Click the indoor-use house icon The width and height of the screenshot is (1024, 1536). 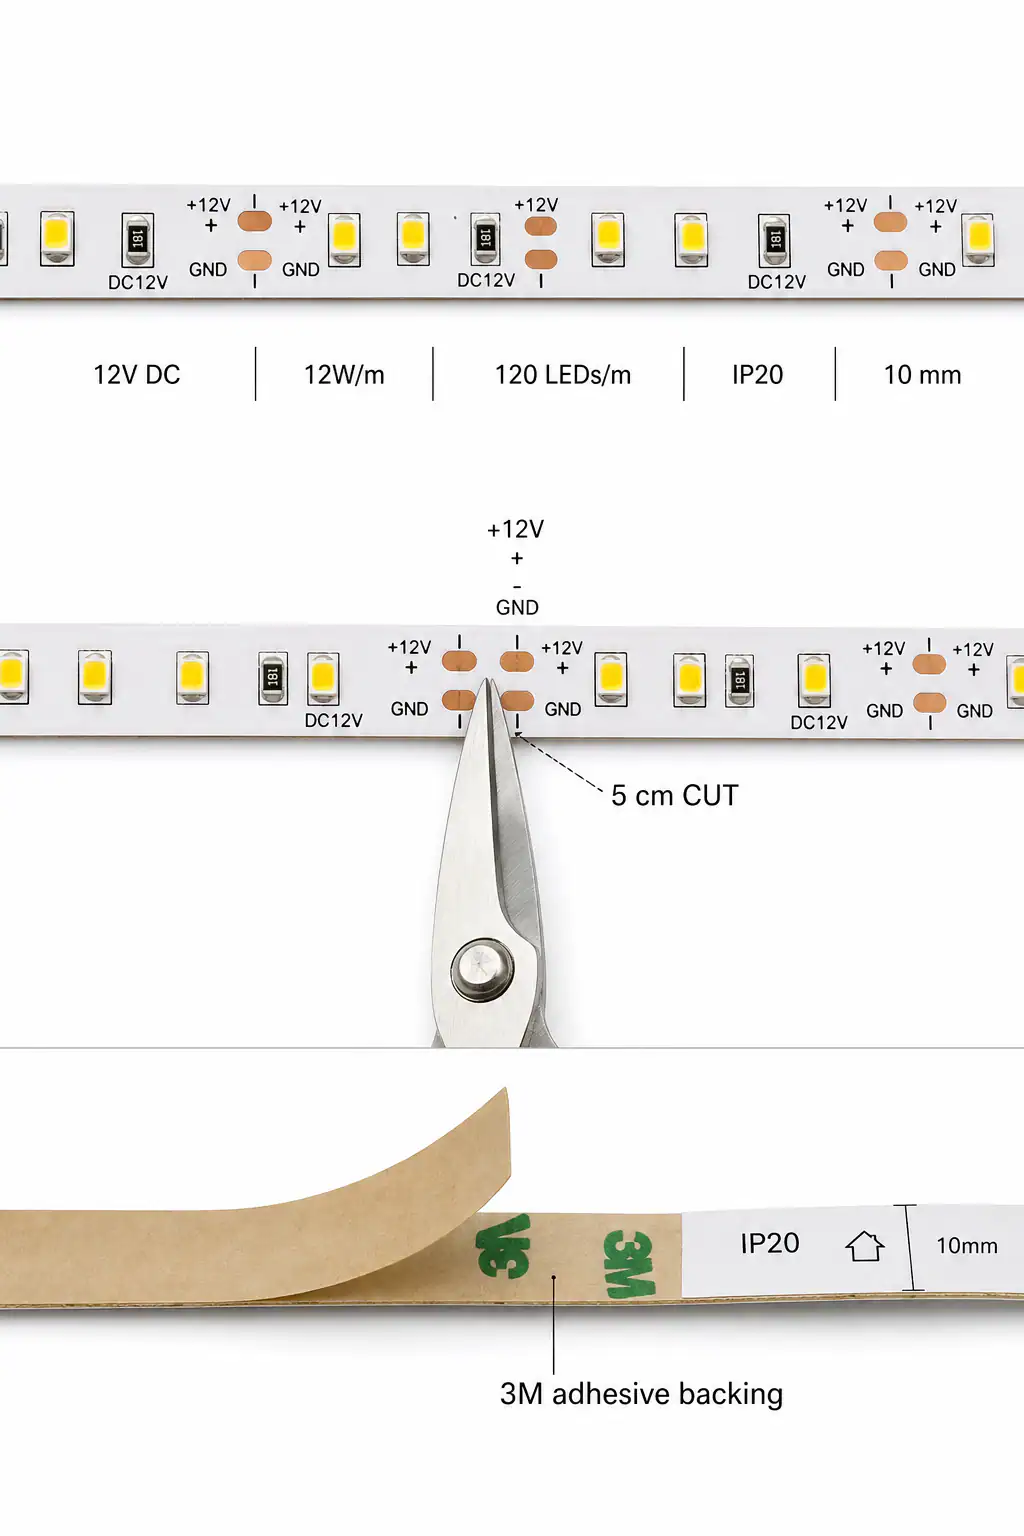click(x=865, y=1246)
